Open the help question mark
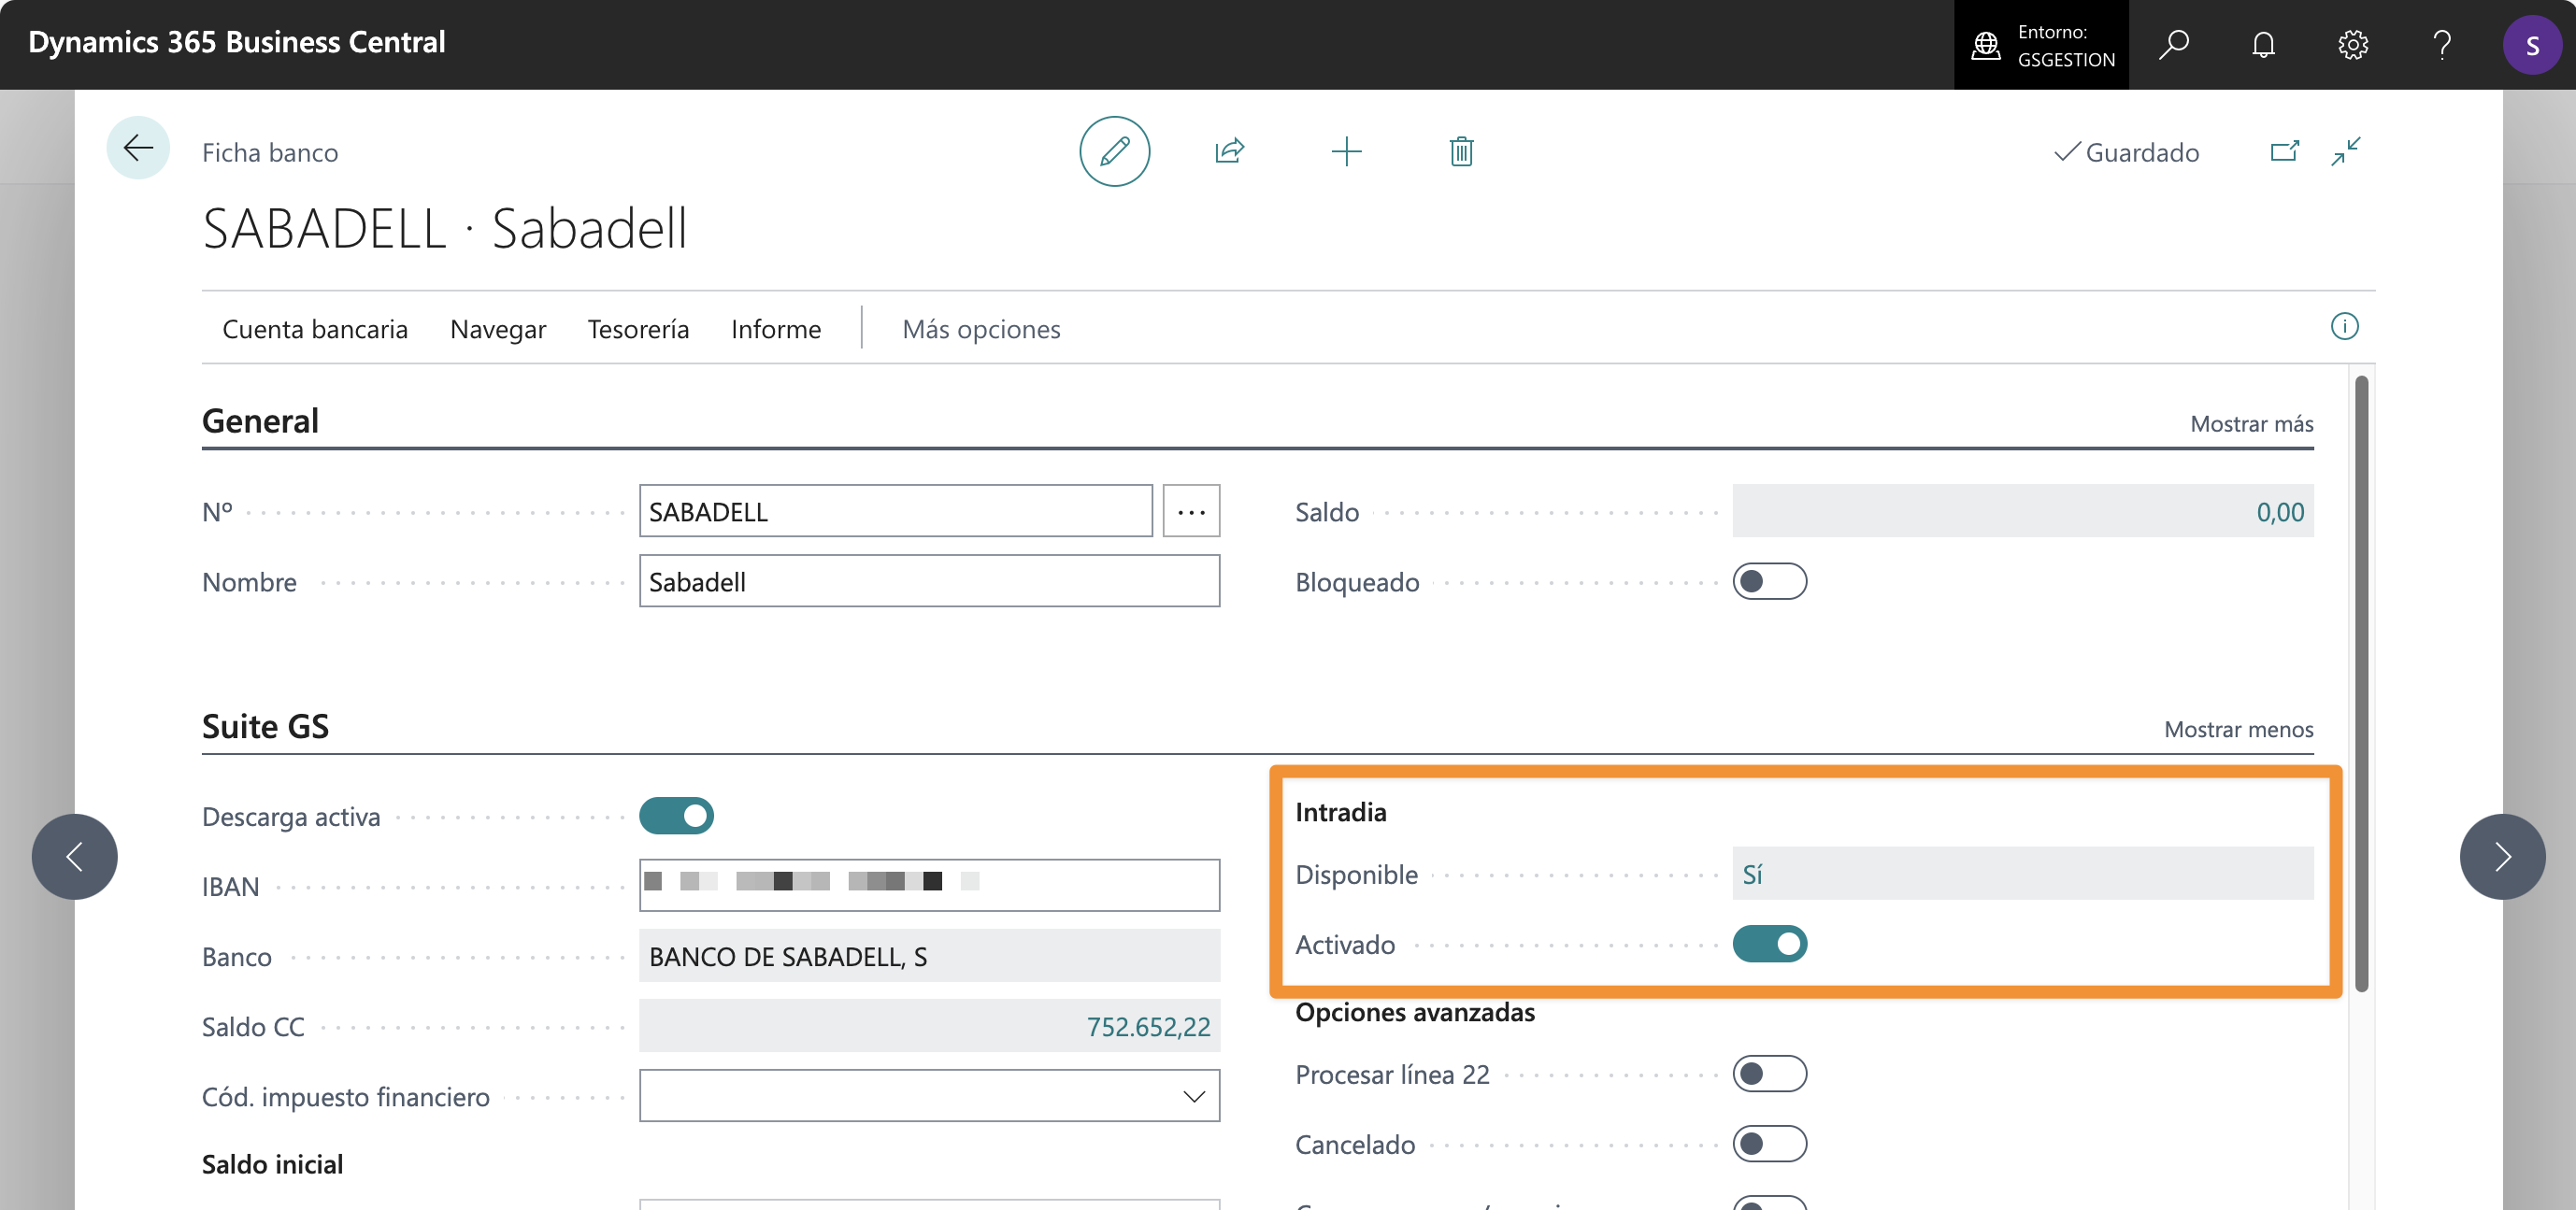Image resolution: width=2576 pixels, height=1210 pixels. [x=2441, y=45]
